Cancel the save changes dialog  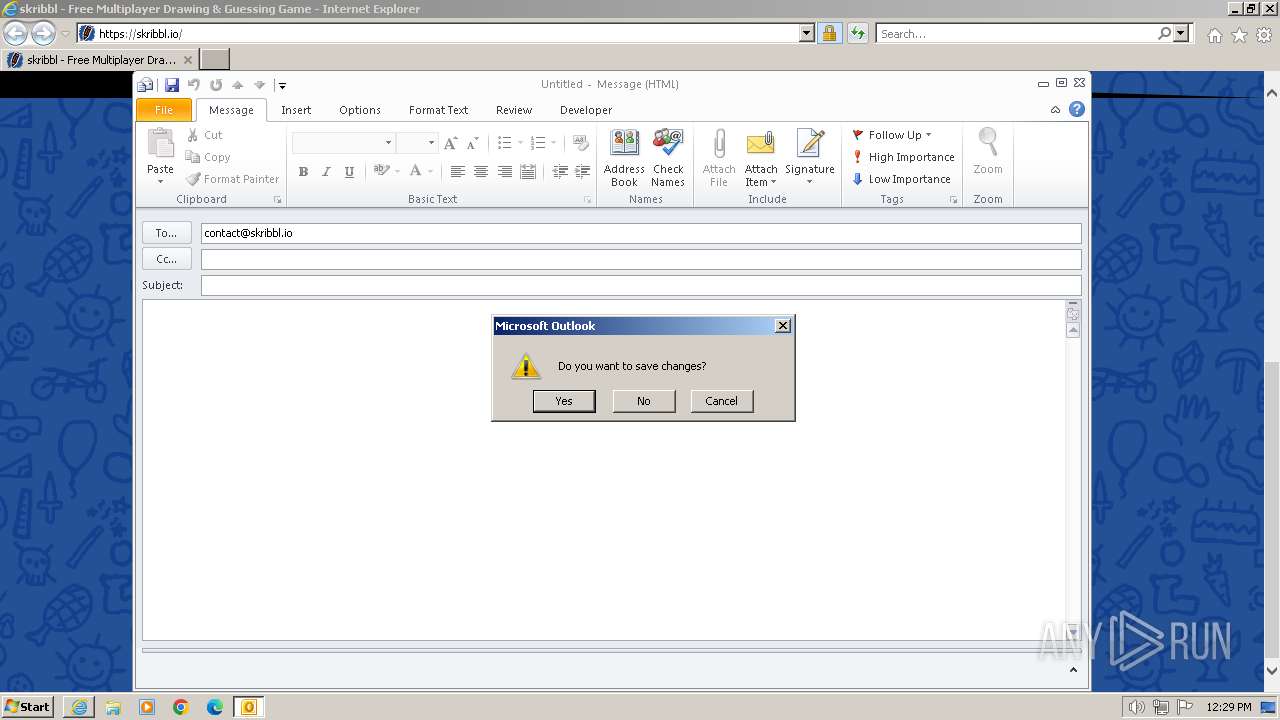(721, 401)
